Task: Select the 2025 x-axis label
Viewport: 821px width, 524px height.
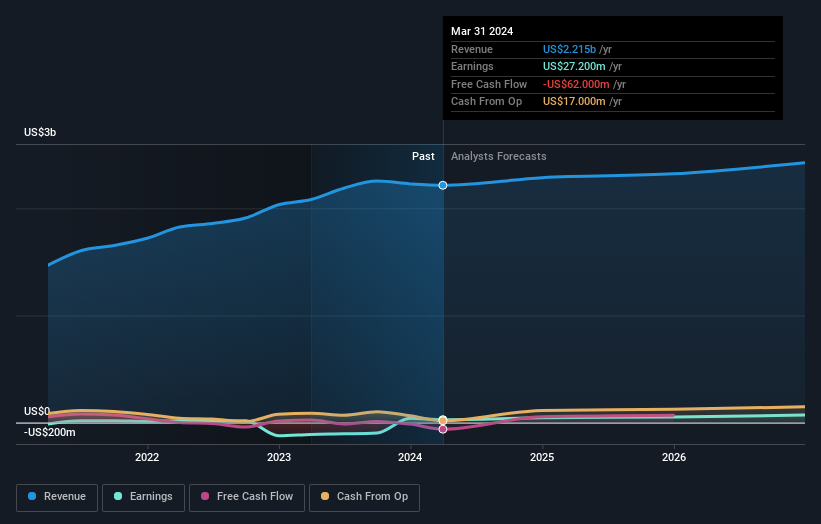Action: (542, 458)
